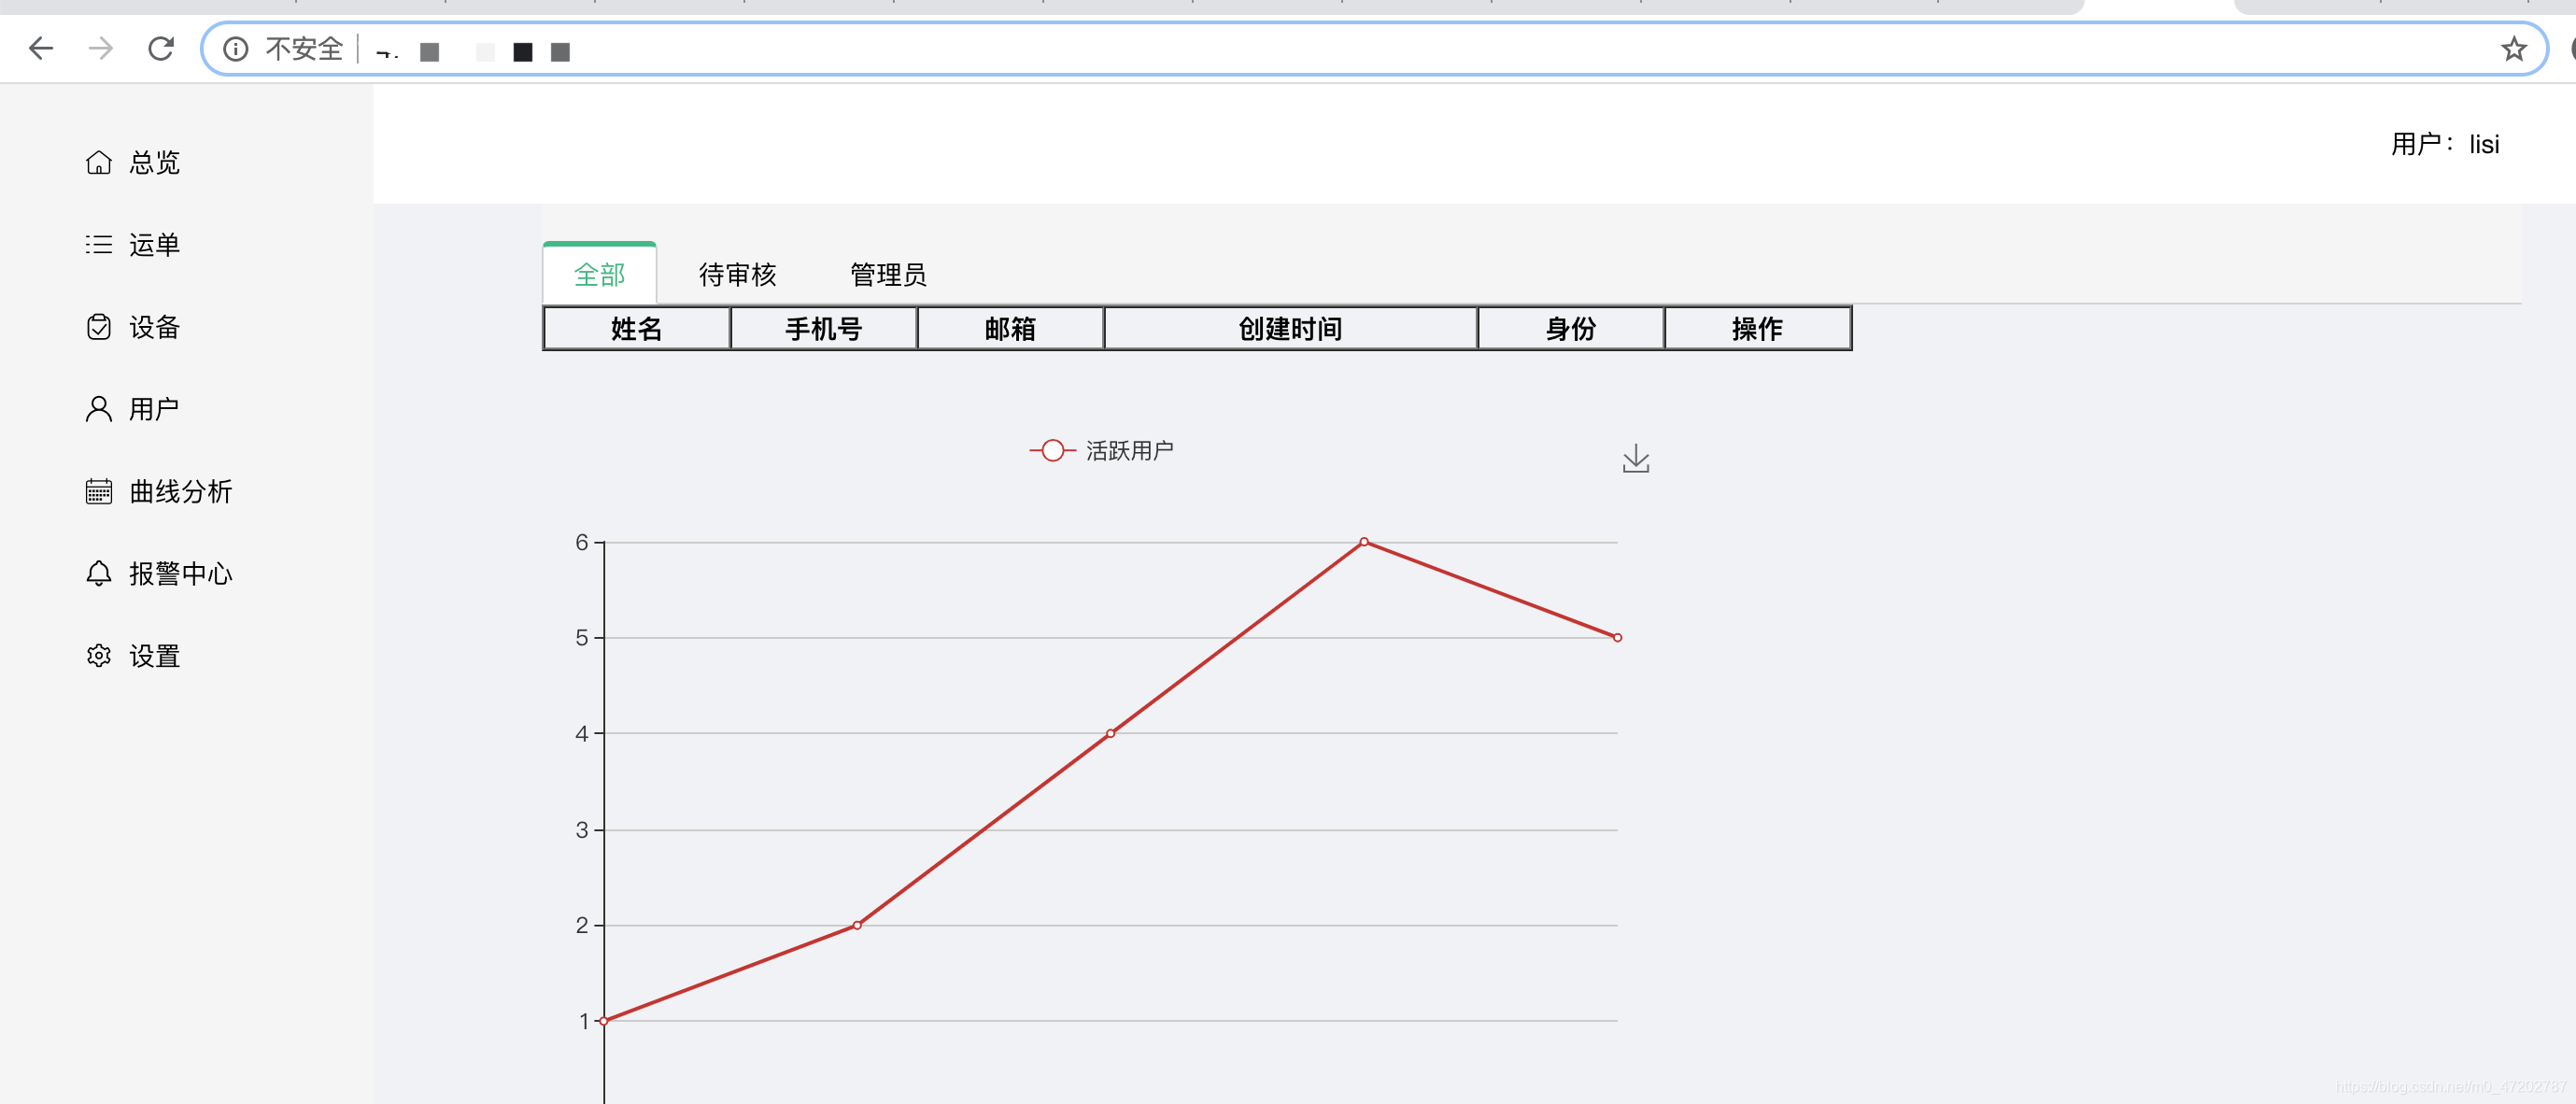Click the site info icon in address bar
The image size is (2576, 1104).
(x=236, y=49)
